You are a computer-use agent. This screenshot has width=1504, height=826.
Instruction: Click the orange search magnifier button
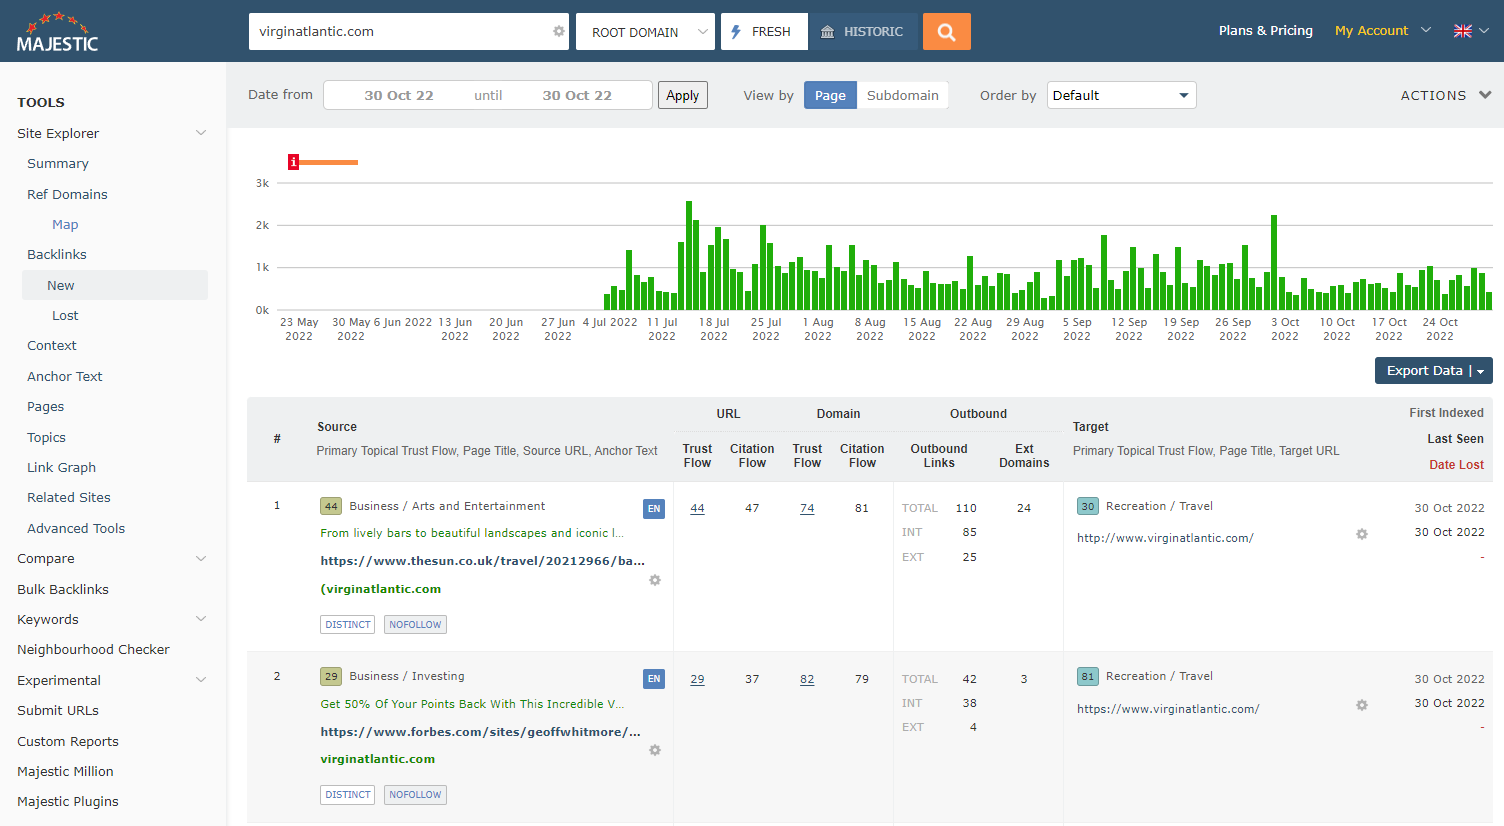coord(946,32)
